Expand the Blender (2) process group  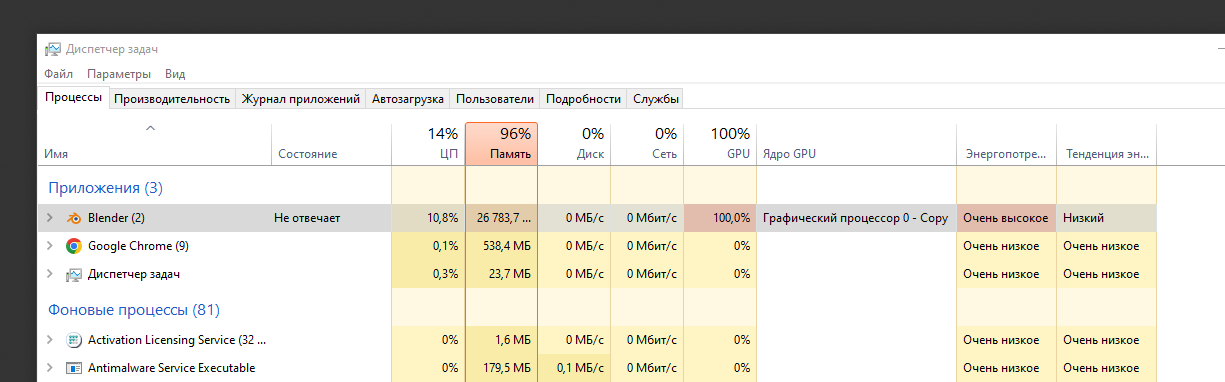coord(49,218)
